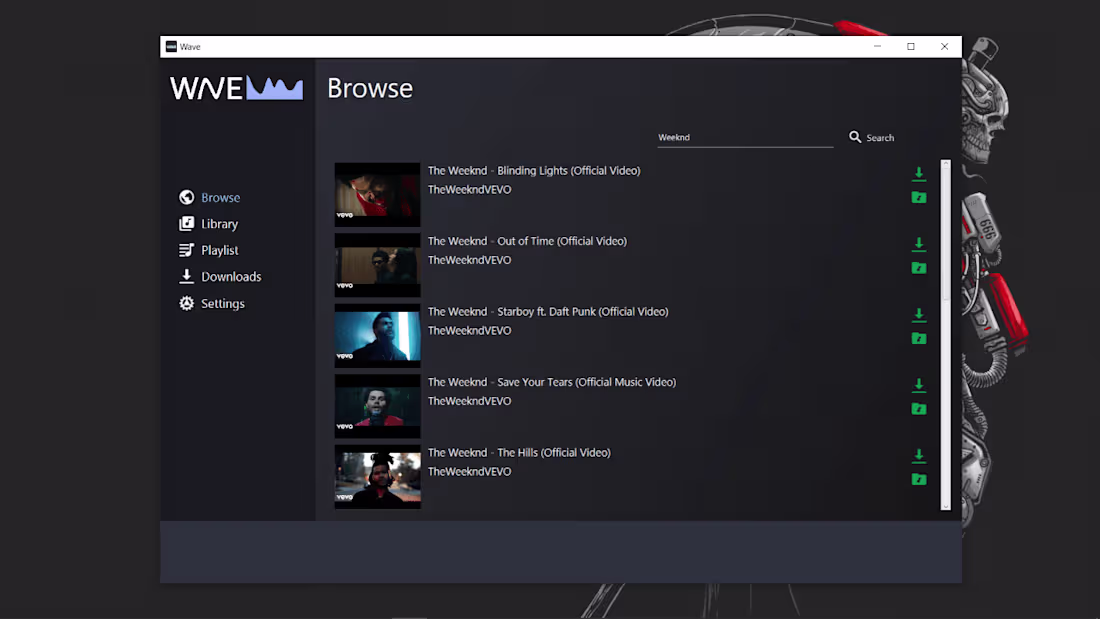
Task: Open the Out of Time video title
Action: 527,240
